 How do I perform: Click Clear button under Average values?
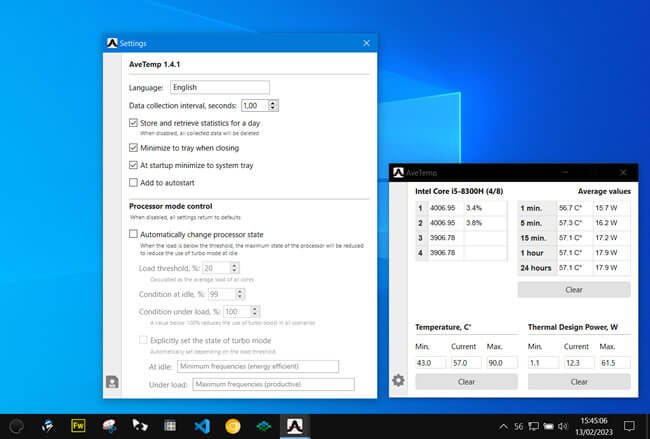tap(574, 290)
